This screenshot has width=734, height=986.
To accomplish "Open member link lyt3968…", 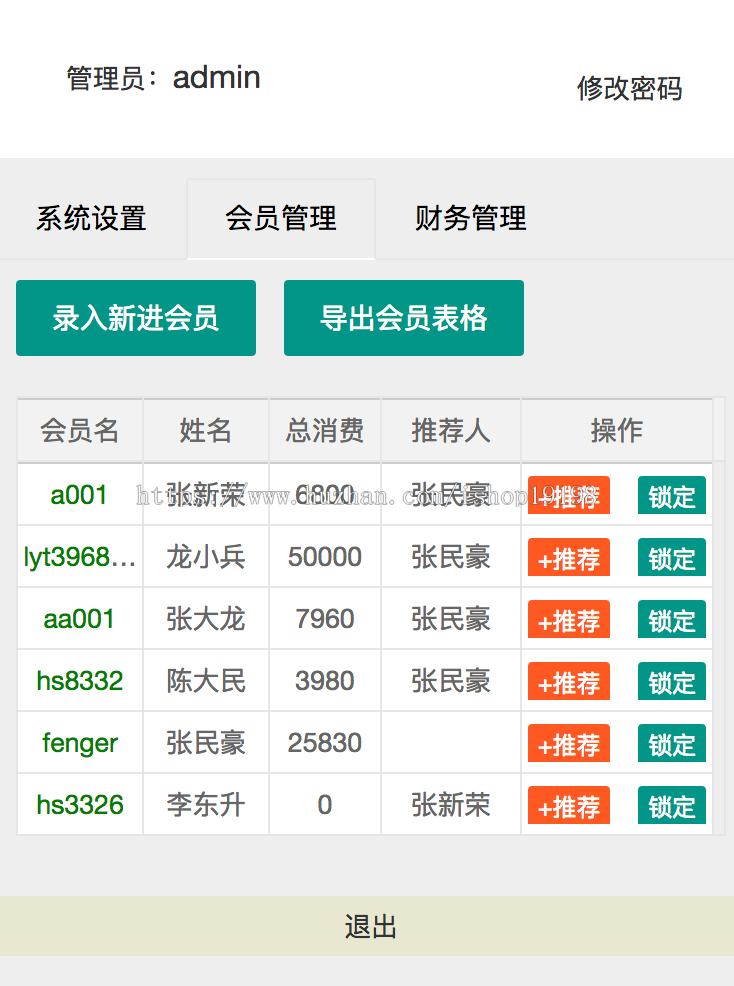I will (80, 557).
